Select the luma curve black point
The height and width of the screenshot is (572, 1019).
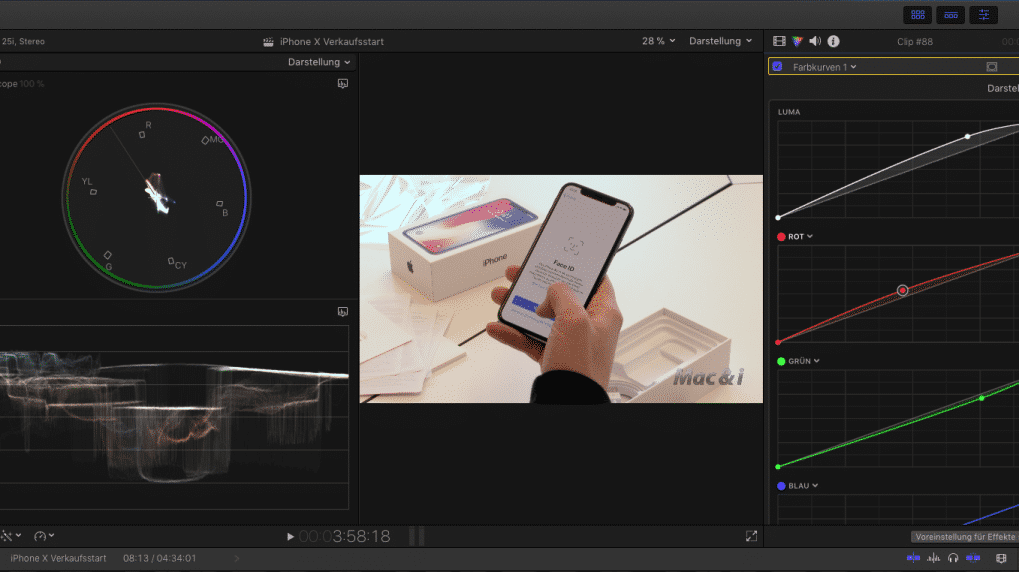pos(778,218)
